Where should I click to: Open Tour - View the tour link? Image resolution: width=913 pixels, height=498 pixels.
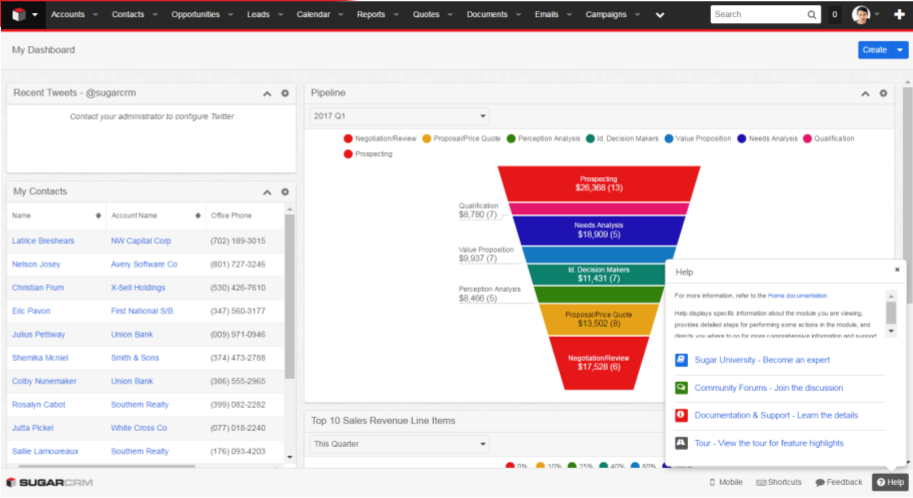tap(769, 443)
